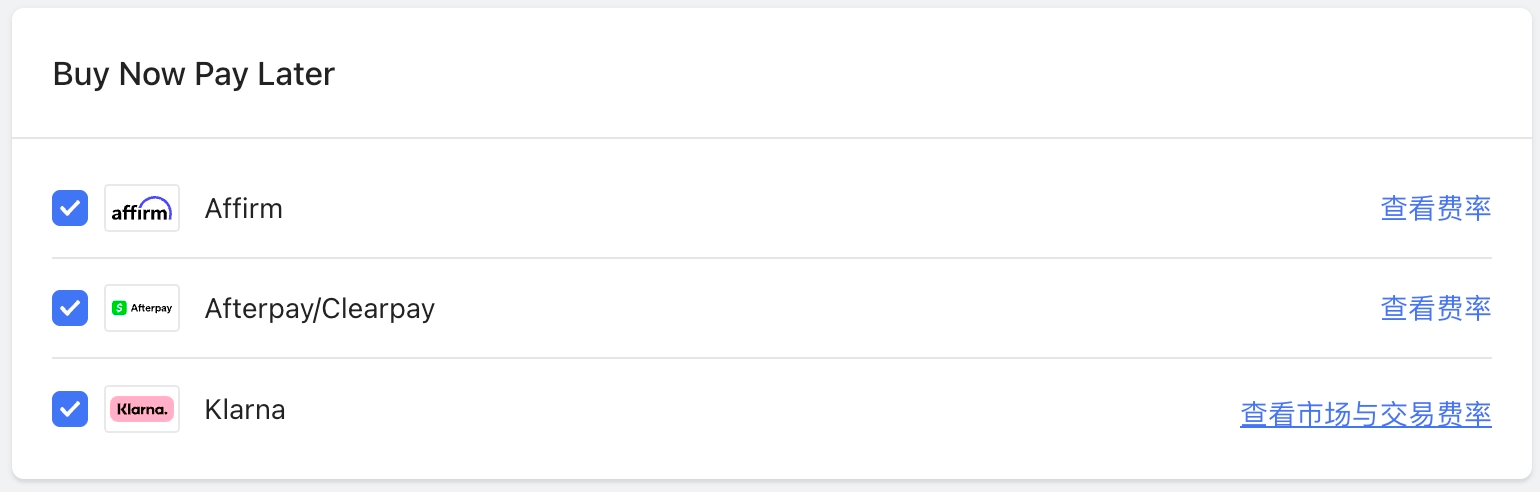
Task: Open the 查看费率 link for Affirm
Action: pyautogui.click(x=1435, y=208)
